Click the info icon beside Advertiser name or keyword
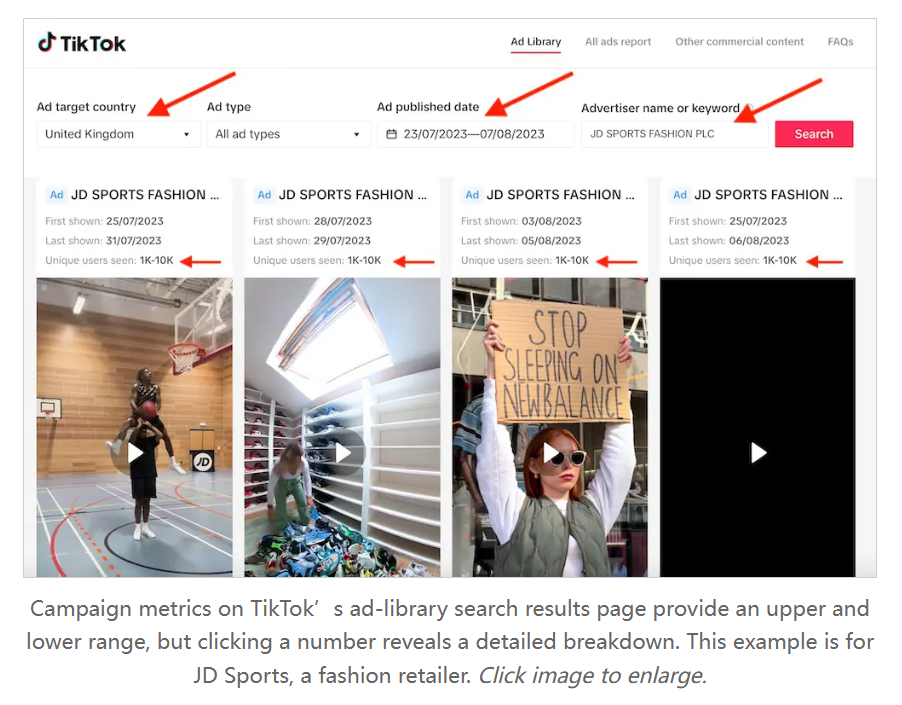This screenshot has width=902, height=705. 748,108
